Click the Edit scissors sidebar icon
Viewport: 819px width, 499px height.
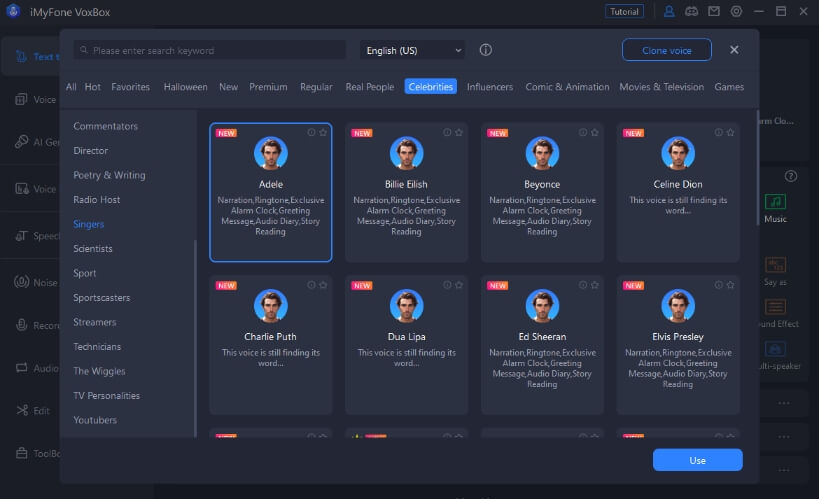tap(22, 410)
